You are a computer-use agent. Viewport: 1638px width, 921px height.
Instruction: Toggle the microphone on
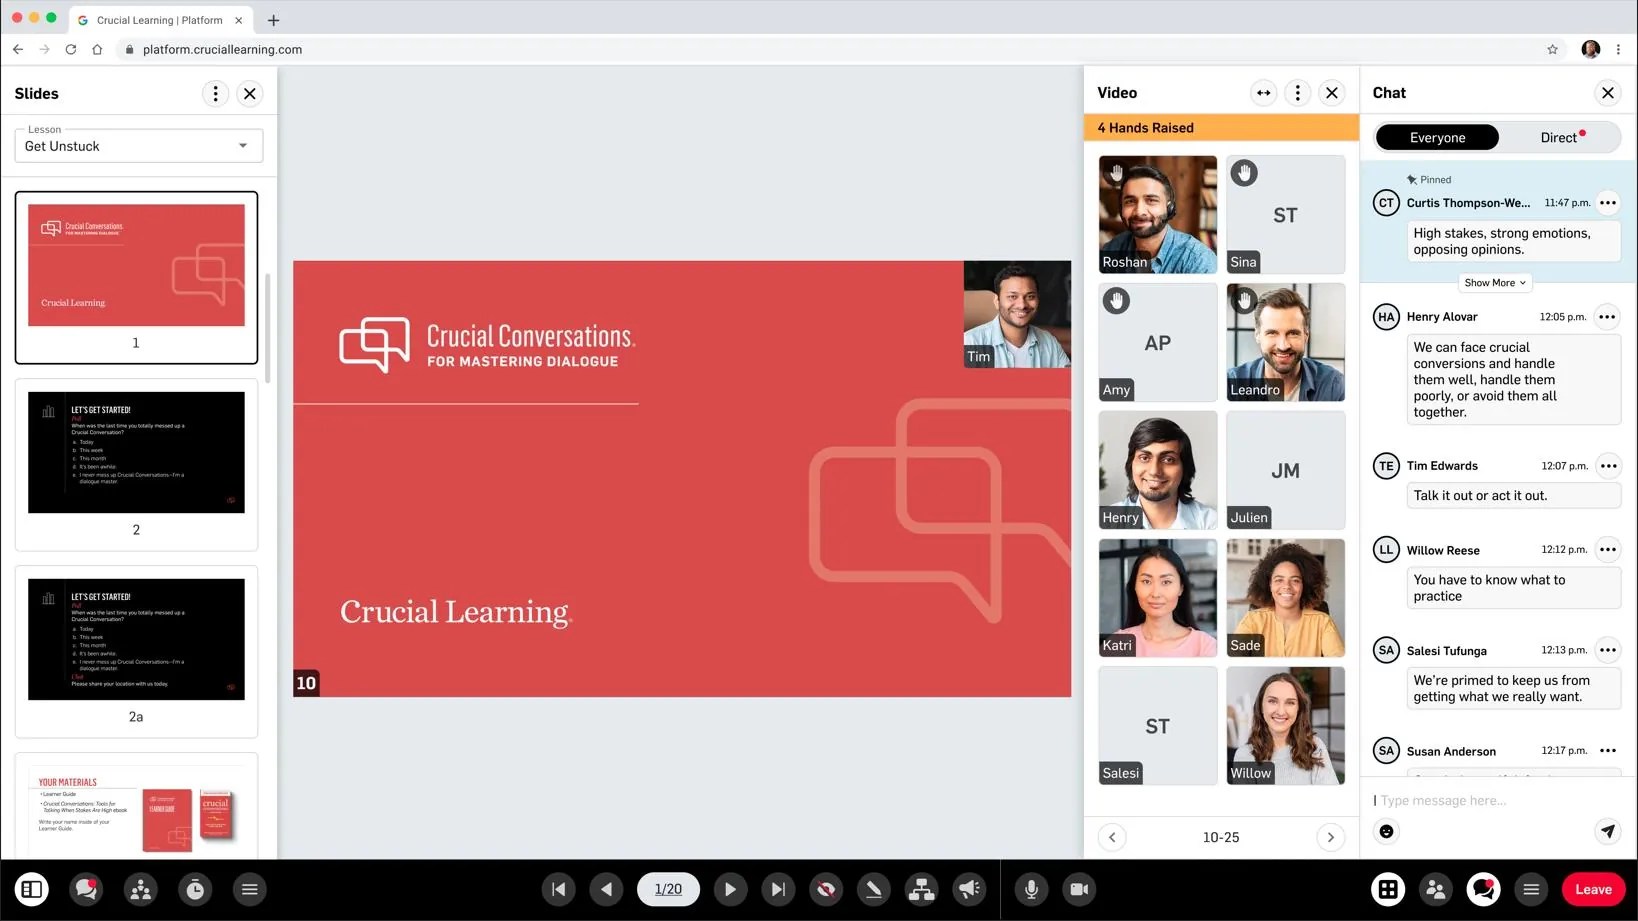[x=1031, y=888]
